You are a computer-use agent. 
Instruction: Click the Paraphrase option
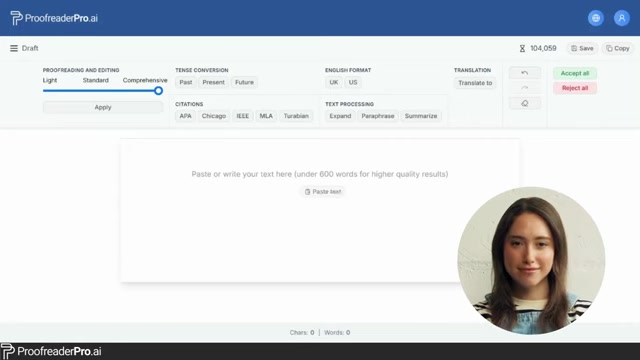[x=378, y=116]
